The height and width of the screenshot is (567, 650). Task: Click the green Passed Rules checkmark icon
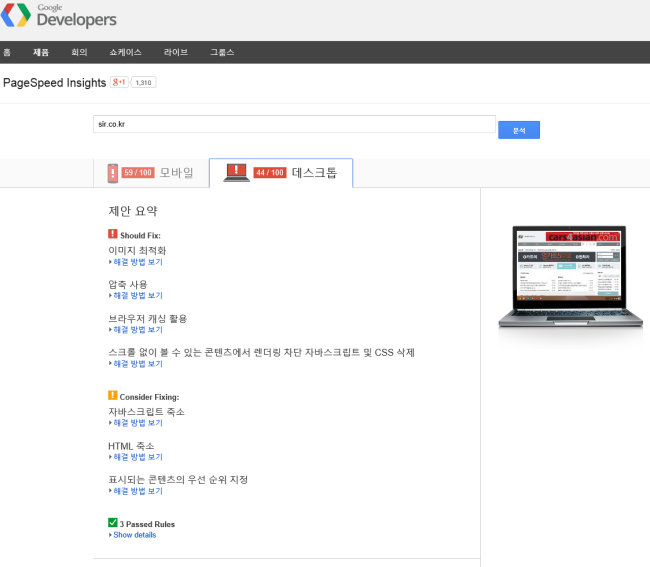pos(113,523)
